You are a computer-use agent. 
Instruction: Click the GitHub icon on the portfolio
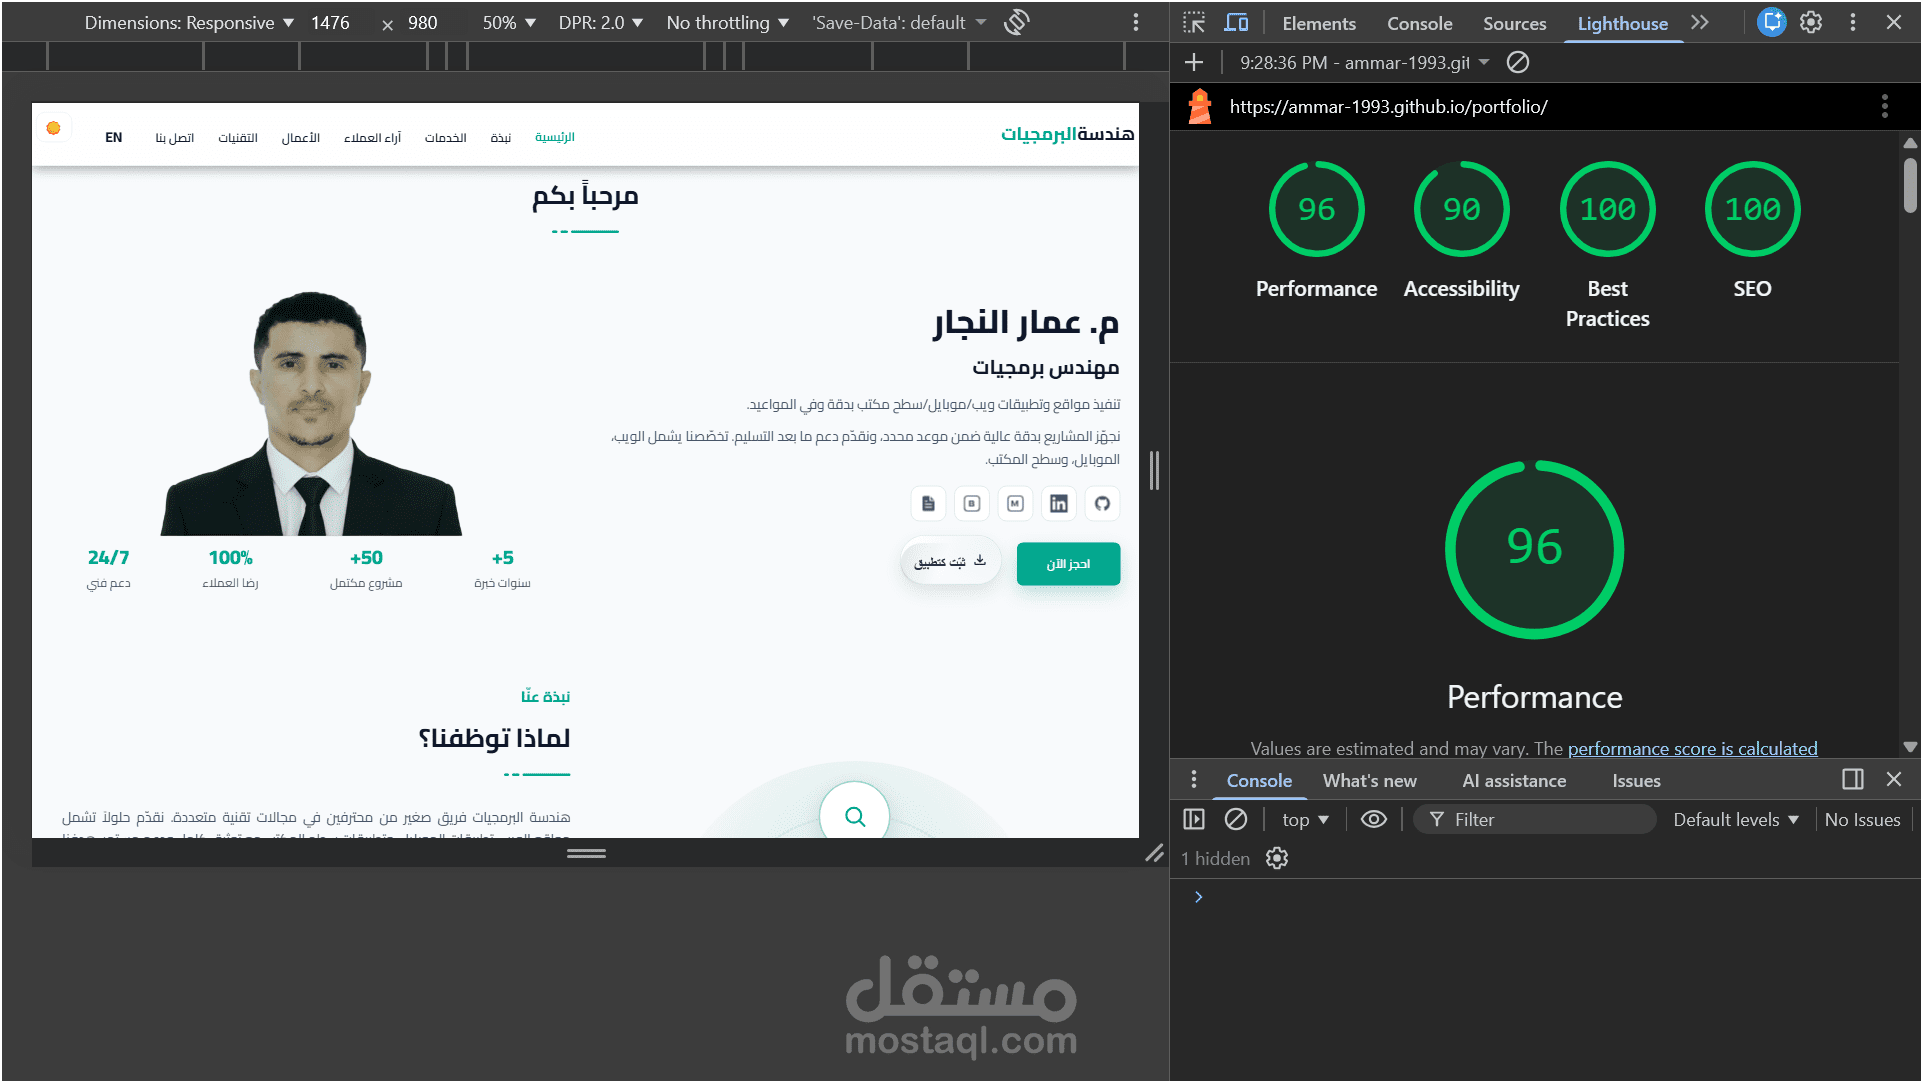(x=1102, y=503)
